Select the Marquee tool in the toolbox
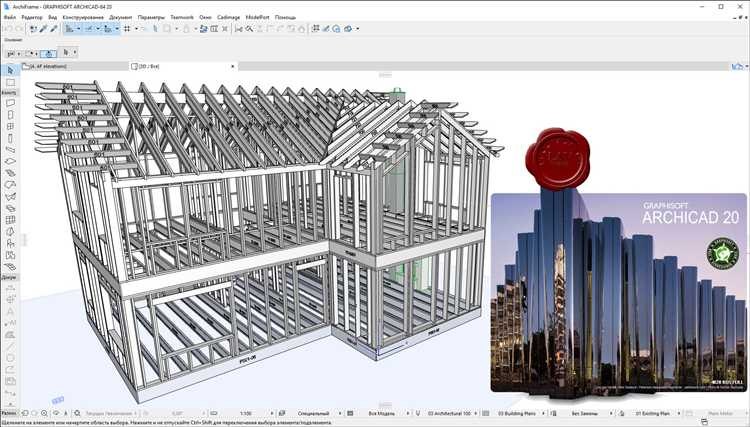Screen dimensions: 750x427 point(10,82)
